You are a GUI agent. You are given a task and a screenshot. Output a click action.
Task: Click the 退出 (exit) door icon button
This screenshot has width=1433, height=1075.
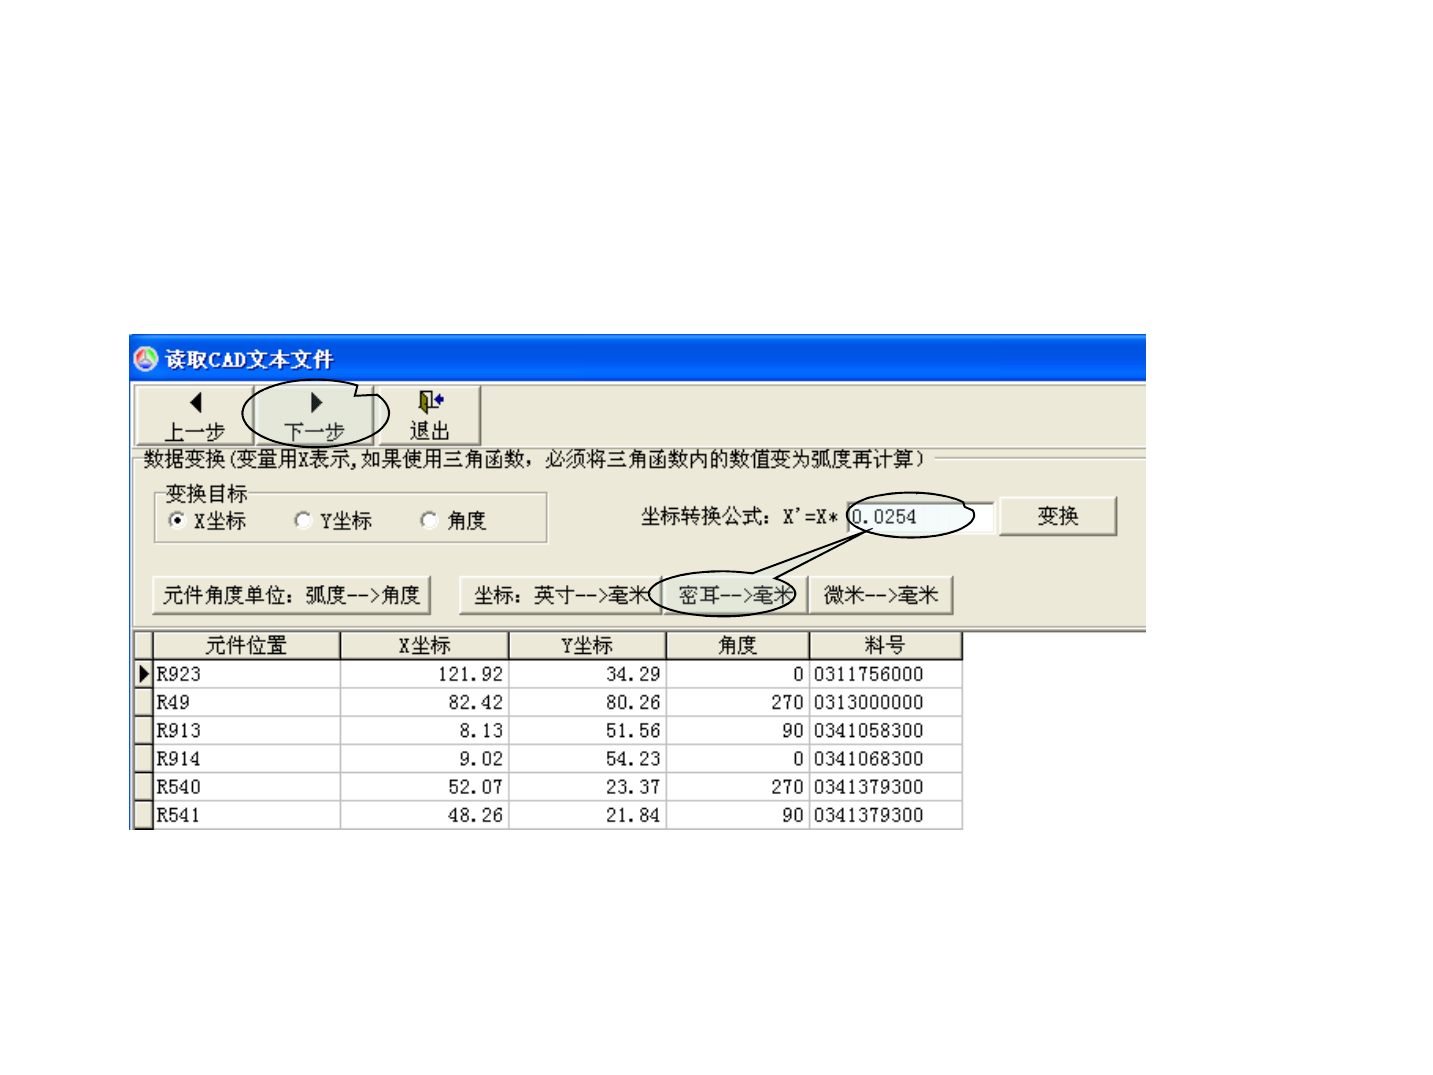click(429, 415)
